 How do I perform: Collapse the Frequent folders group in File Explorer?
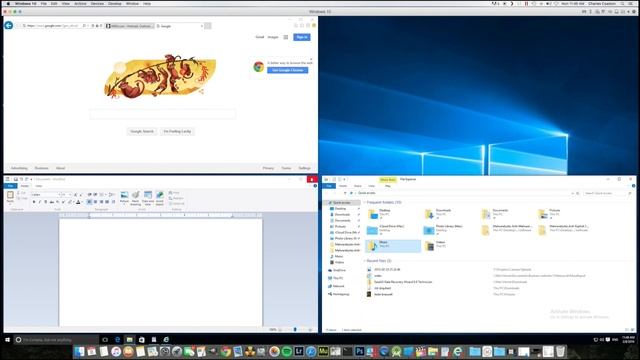[x=365, y=202]
